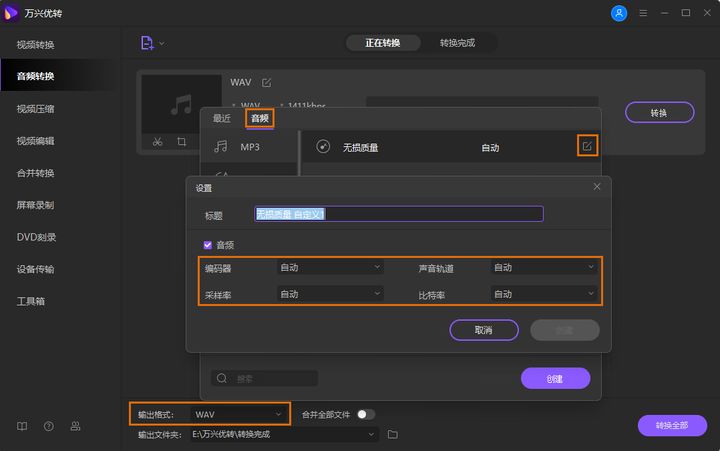The height and width of the screenshot is (451, 720).
Task: Click the edit icon next to WAV title
Action: 266,83
